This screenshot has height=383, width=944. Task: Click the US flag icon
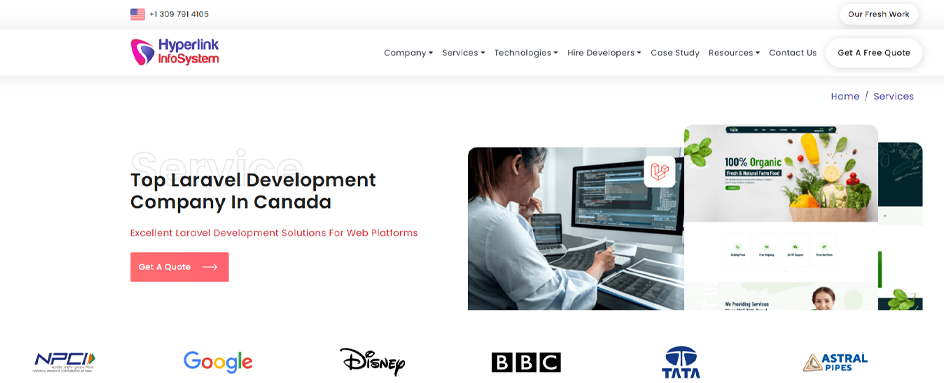(x=137, y=14)
